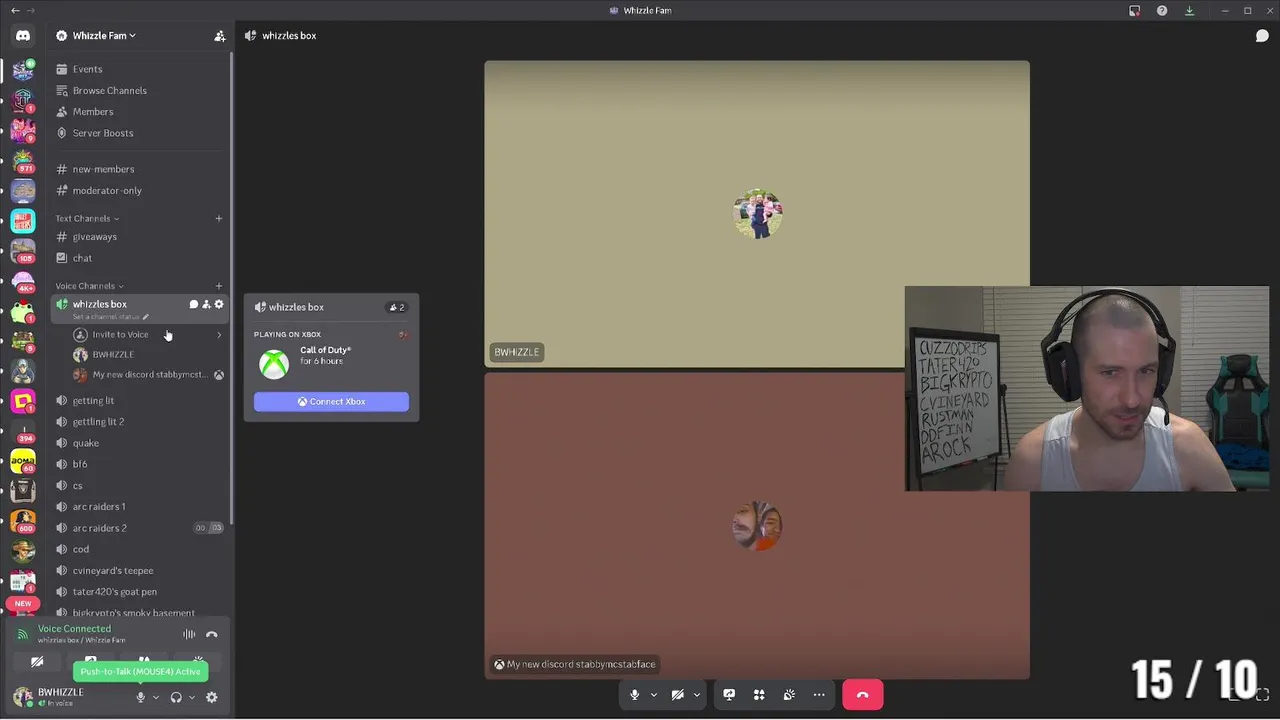Click BWHIZZLE video tile in call
Image resolution: width=1280 pixels, height=720 pixels.
point(757,213)
